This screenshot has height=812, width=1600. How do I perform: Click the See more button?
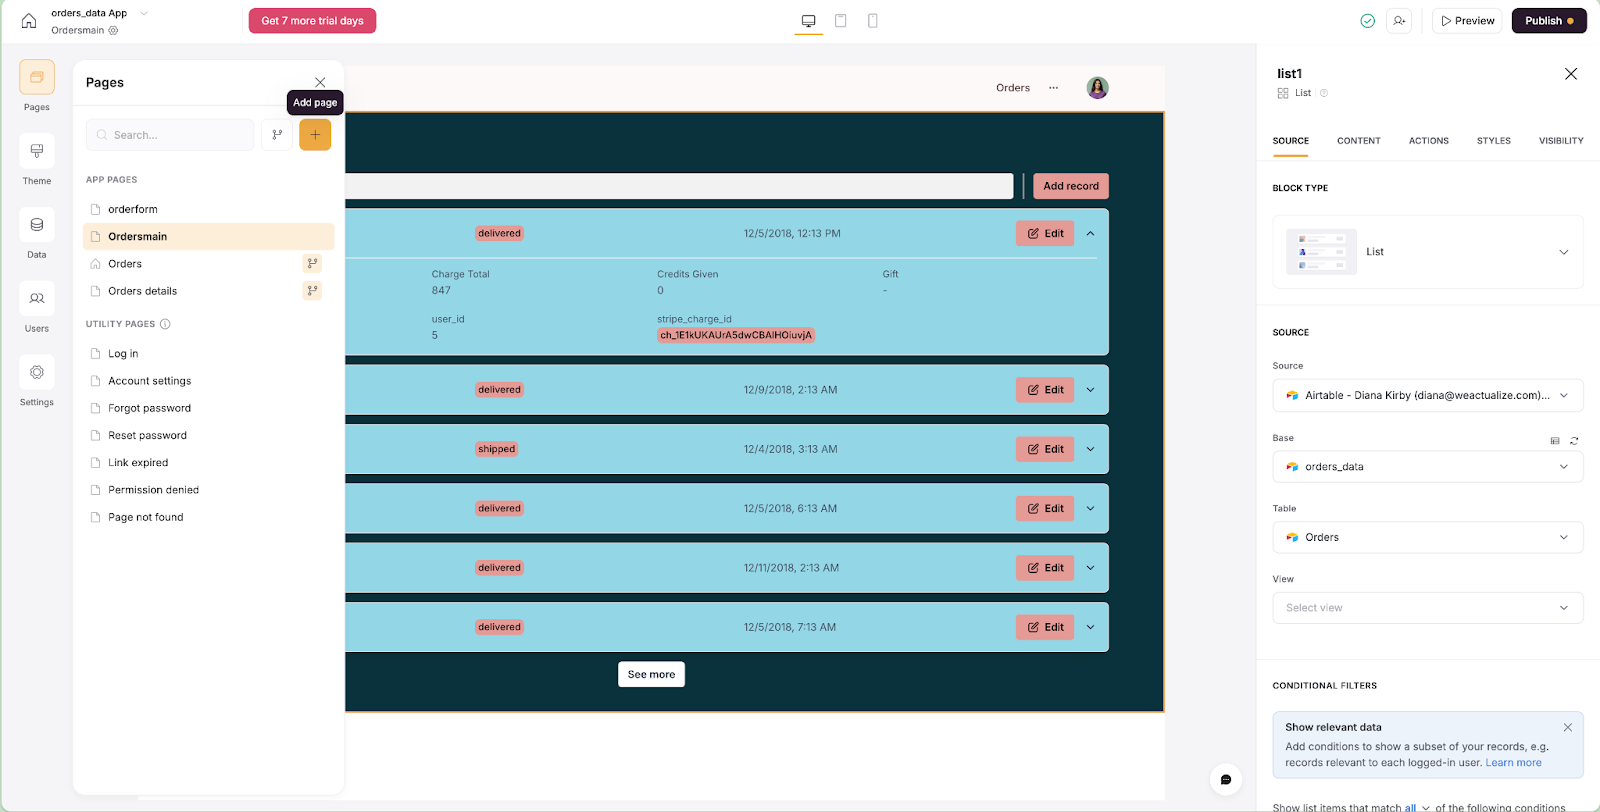651,675
